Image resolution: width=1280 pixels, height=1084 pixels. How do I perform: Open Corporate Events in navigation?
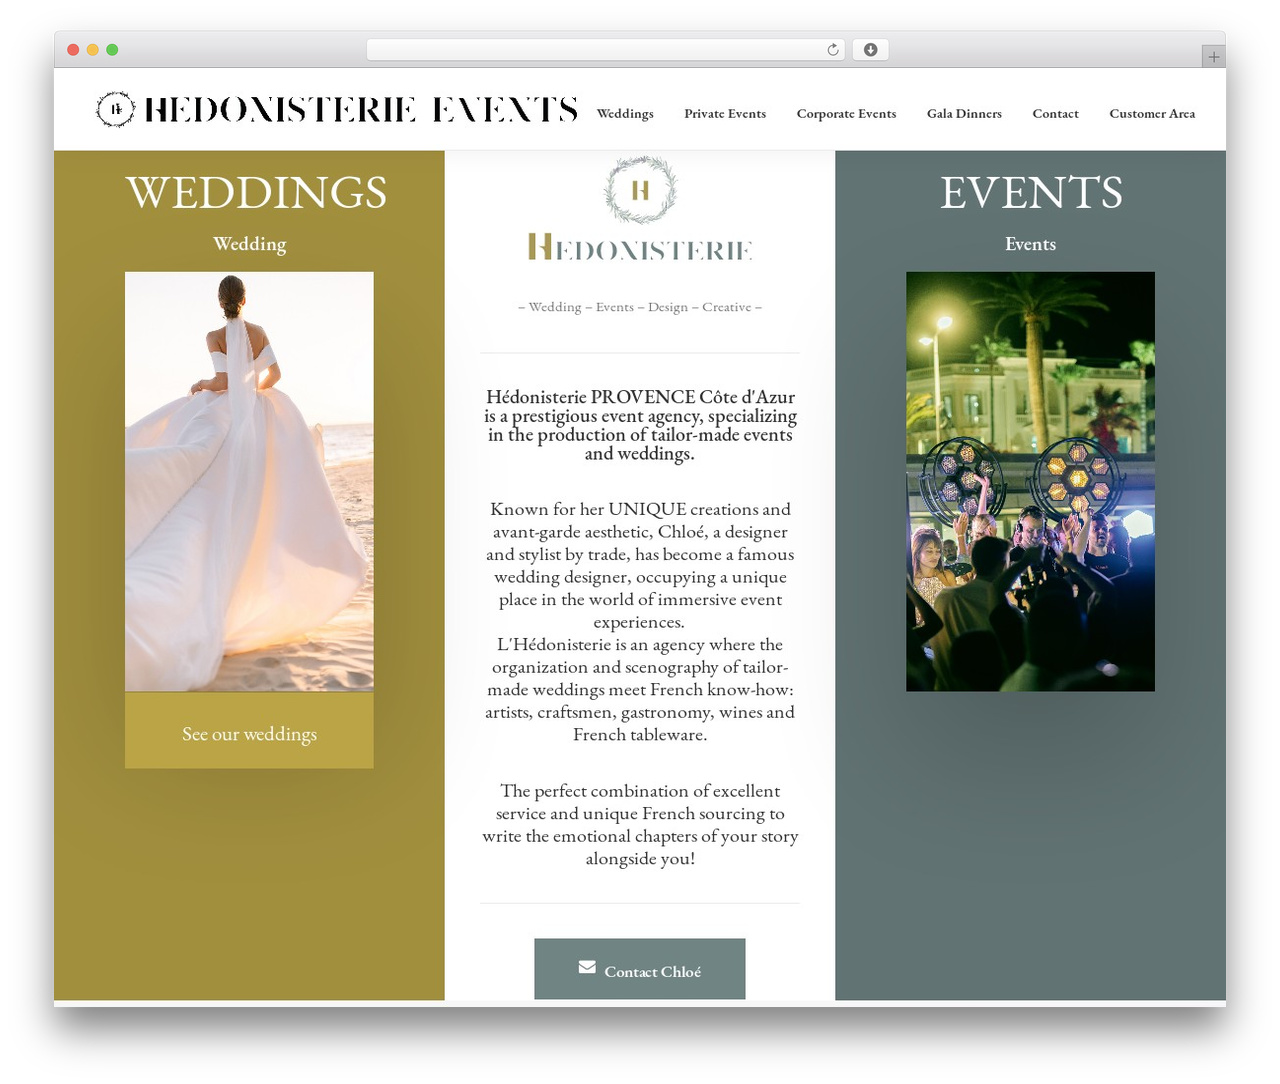click(846, 114)
